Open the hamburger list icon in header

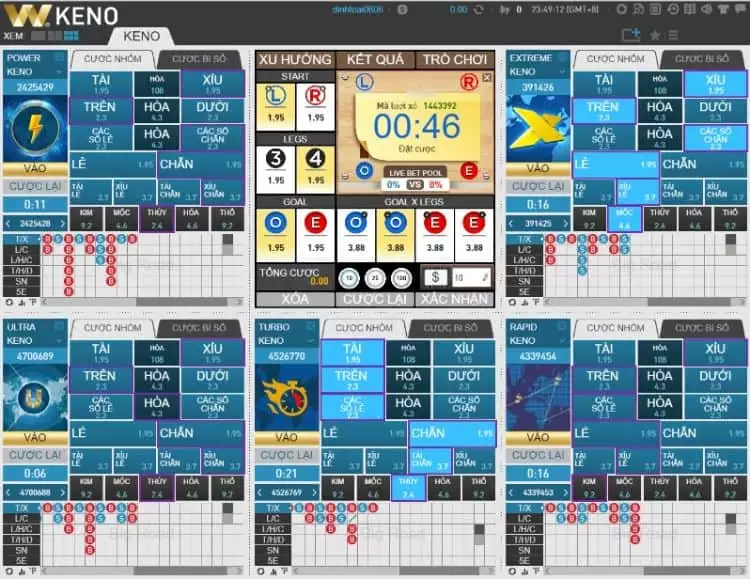(673, 35)
